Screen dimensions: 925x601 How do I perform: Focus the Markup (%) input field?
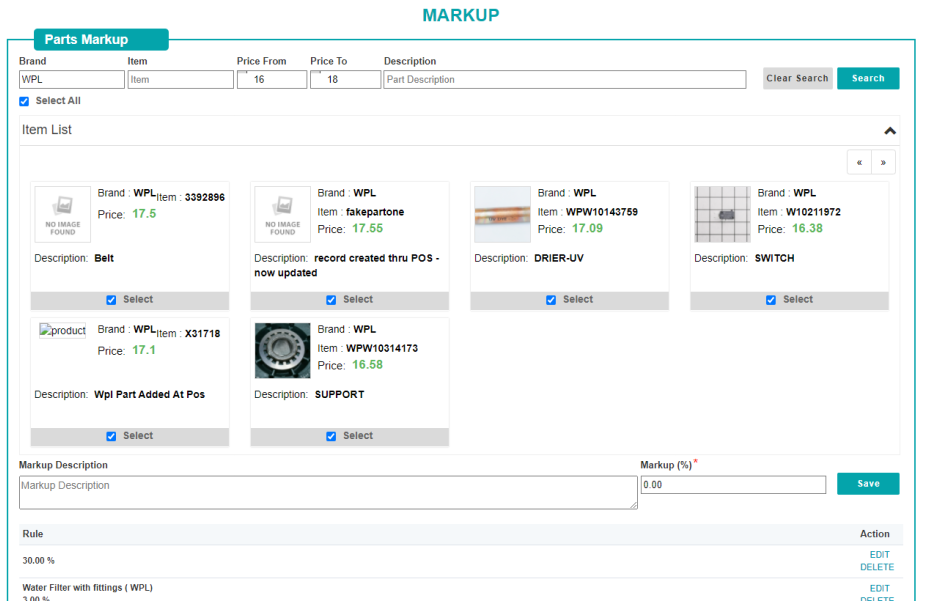tap(732, 485)
